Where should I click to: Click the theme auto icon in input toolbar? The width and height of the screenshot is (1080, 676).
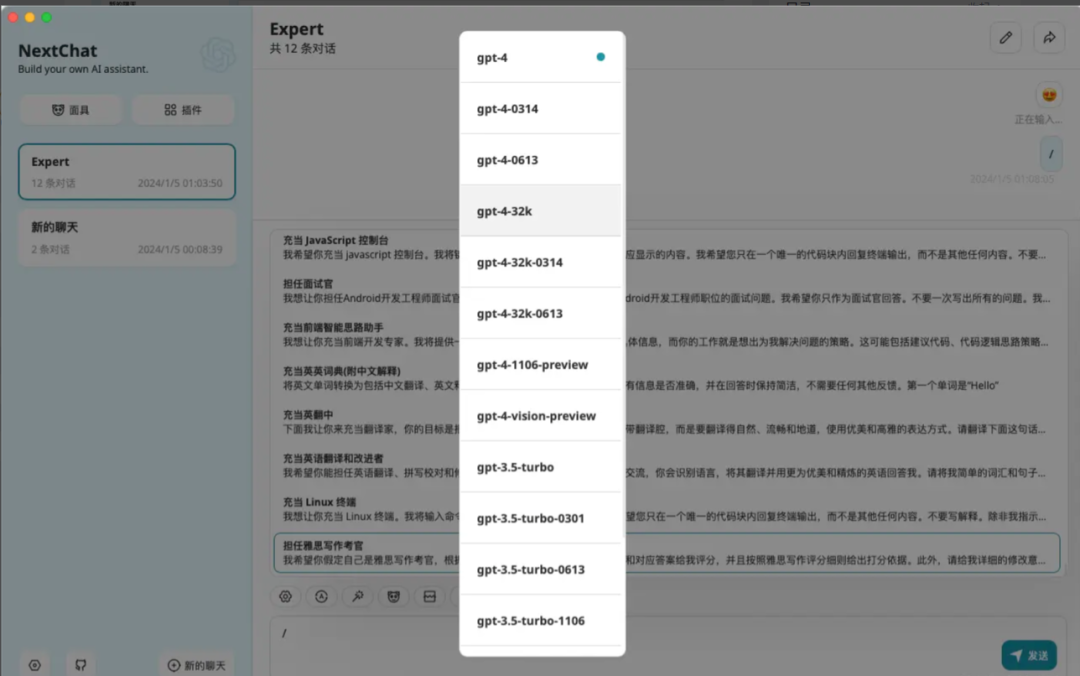(321, 596)
